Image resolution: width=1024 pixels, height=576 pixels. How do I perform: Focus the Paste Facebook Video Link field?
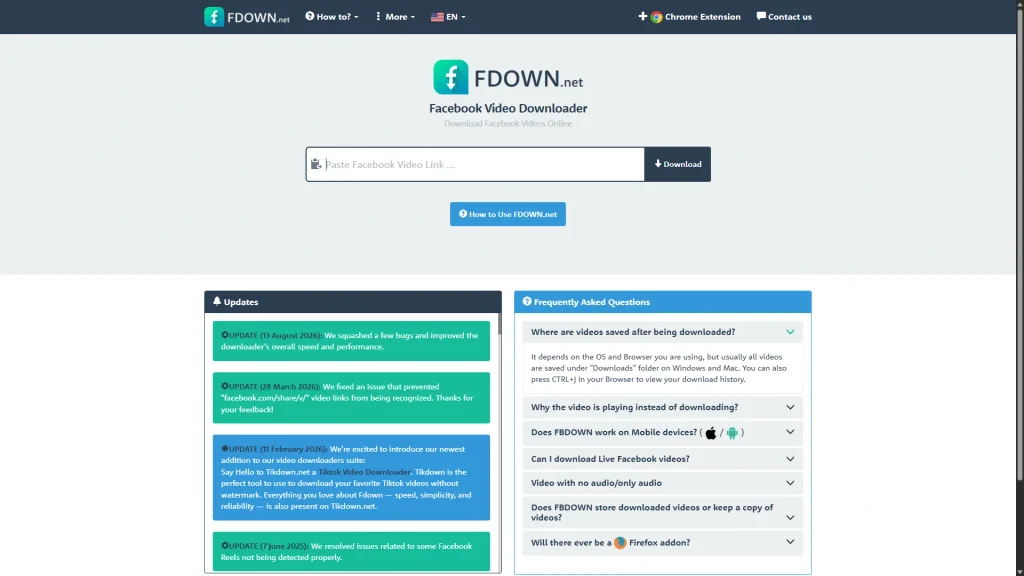475,164
